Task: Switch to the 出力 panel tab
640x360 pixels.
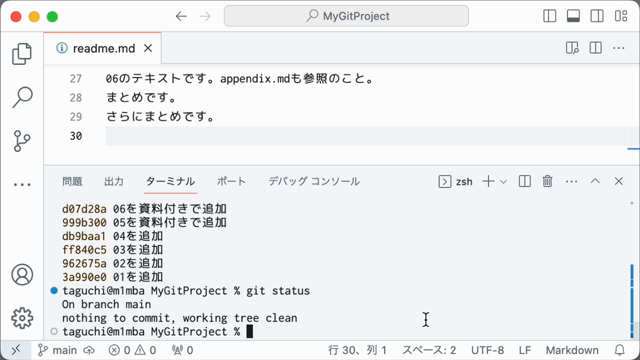Action: tap(114, 181)
